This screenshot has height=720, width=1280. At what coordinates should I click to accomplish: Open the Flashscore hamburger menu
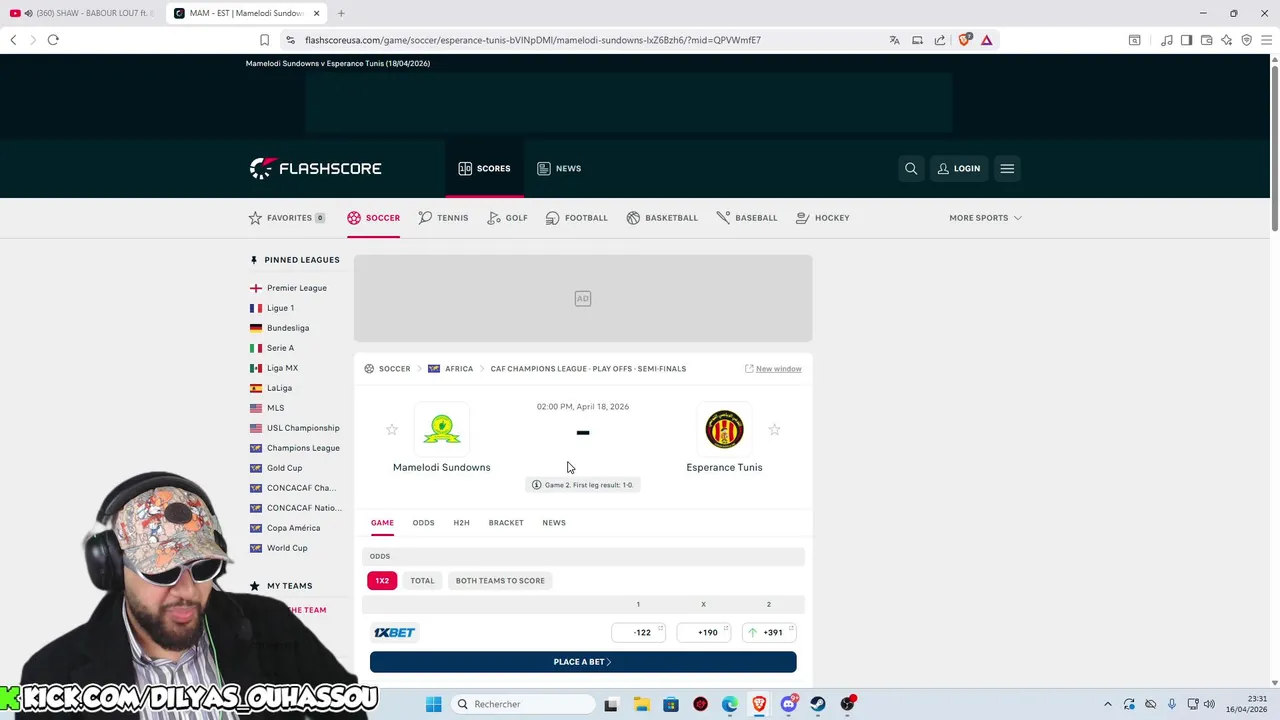click(1007, 168)
